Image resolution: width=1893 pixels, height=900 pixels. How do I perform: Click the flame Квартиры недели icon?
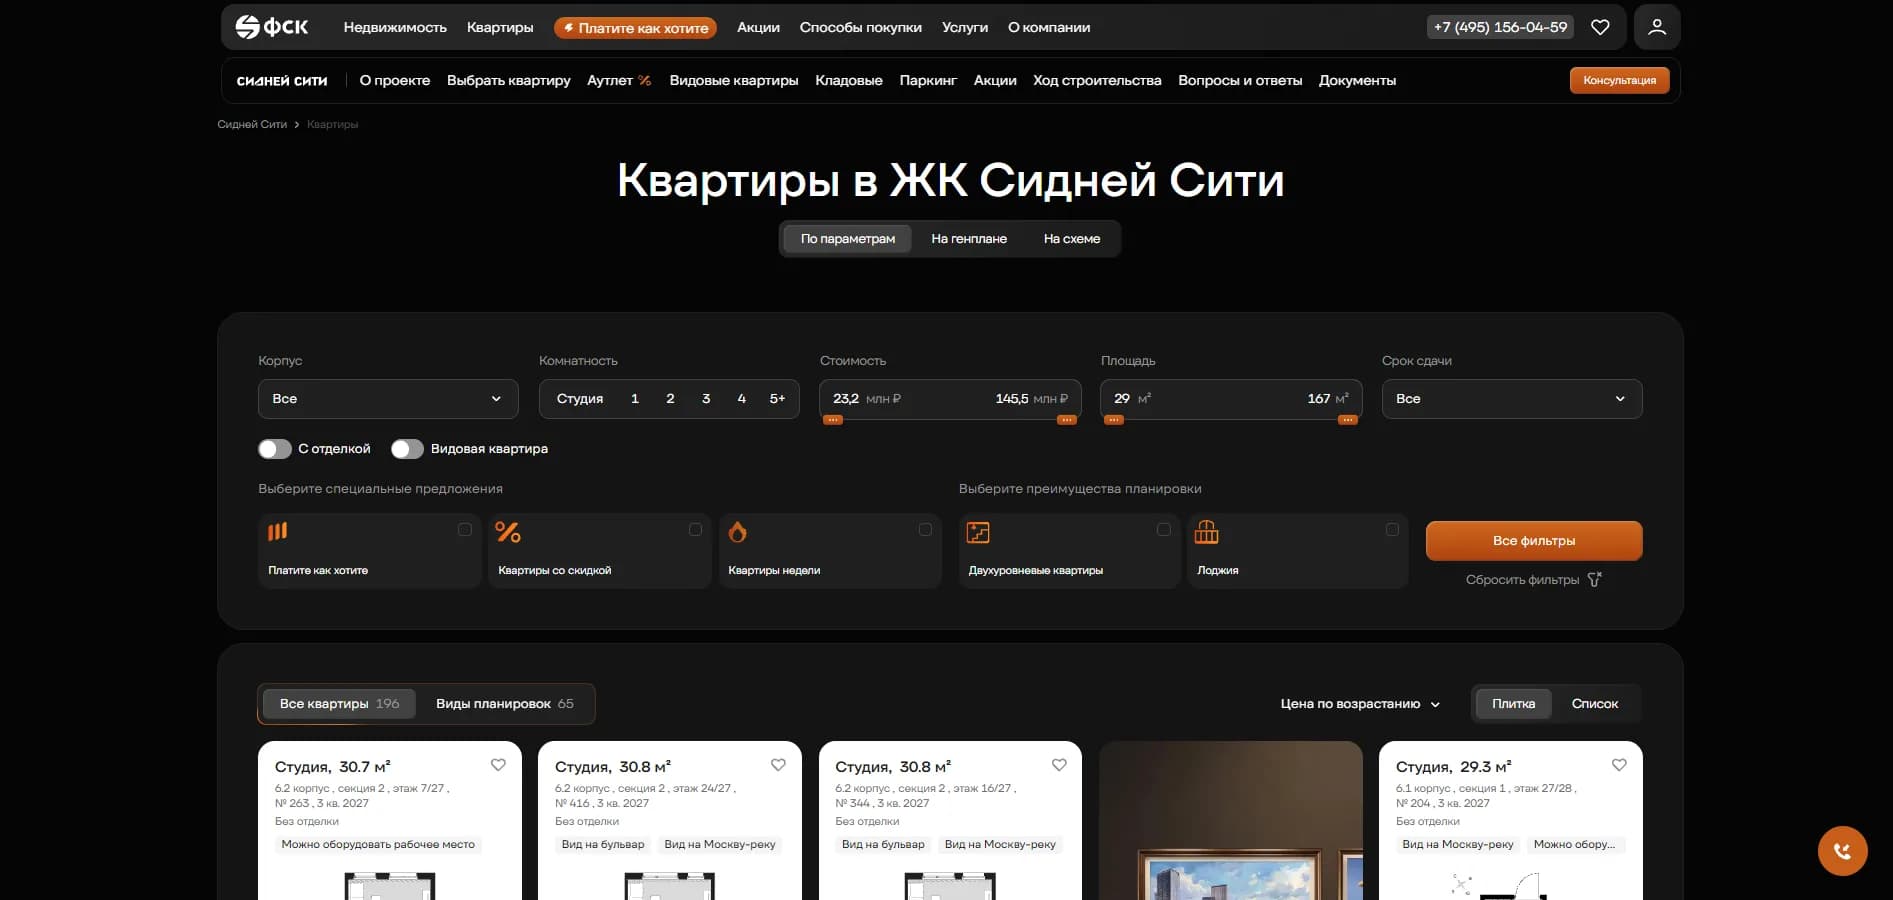click(738, 532)
